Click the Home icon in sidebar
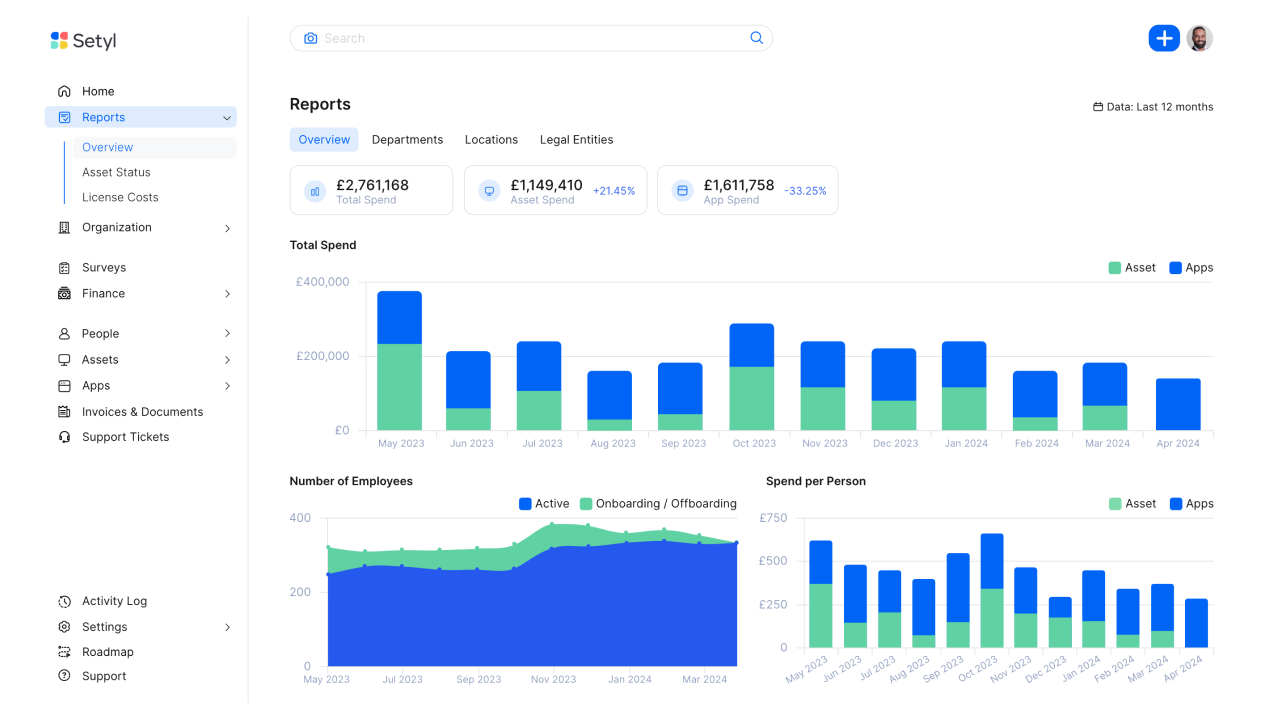The image size is (1280, 720). [64, 91]
